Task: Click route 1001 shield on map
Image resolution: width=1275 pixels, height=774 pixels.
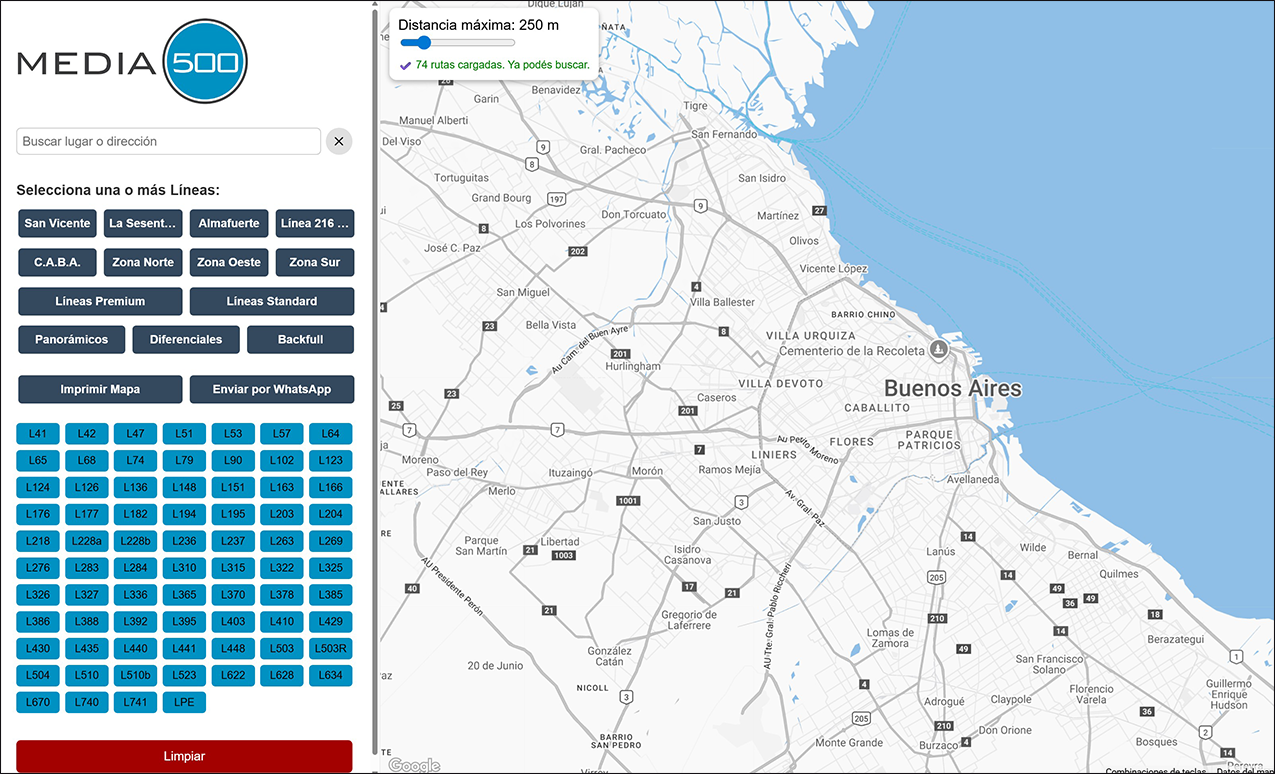Action: 628,500
